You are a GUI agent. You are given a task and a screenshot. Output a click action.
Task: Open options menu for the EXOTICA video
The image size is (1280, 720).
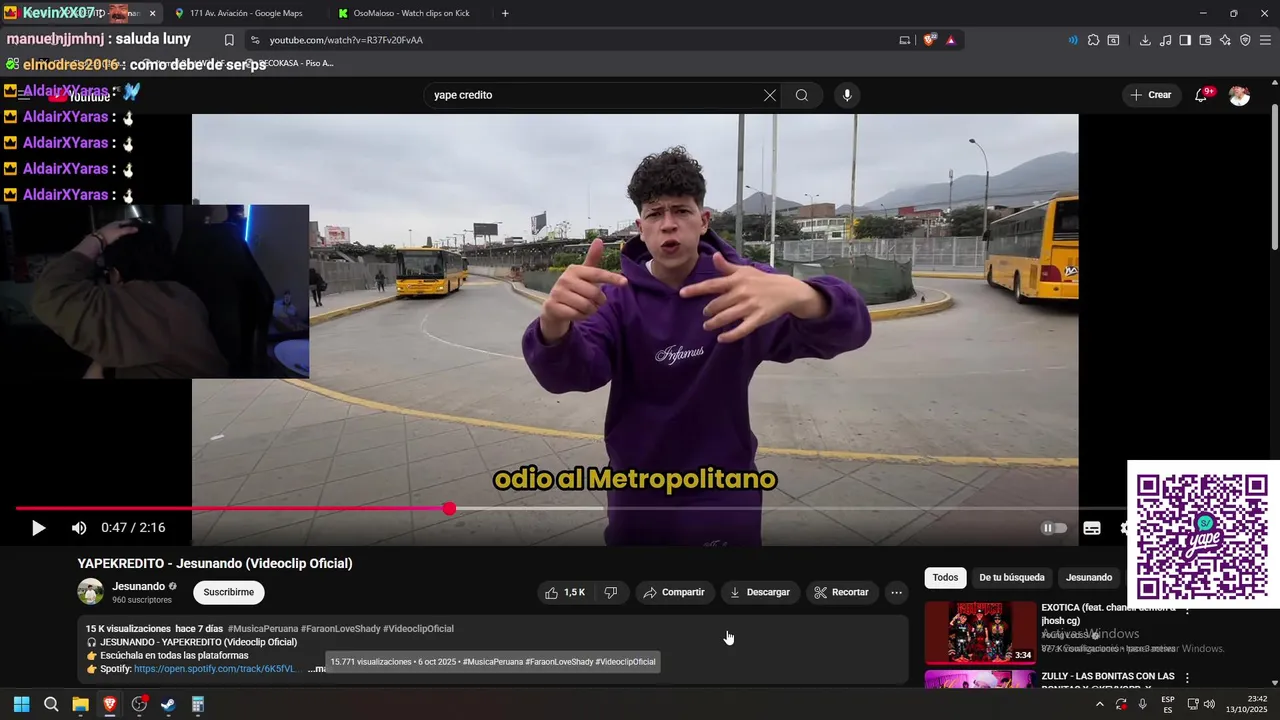click(x=1187, y=609)
